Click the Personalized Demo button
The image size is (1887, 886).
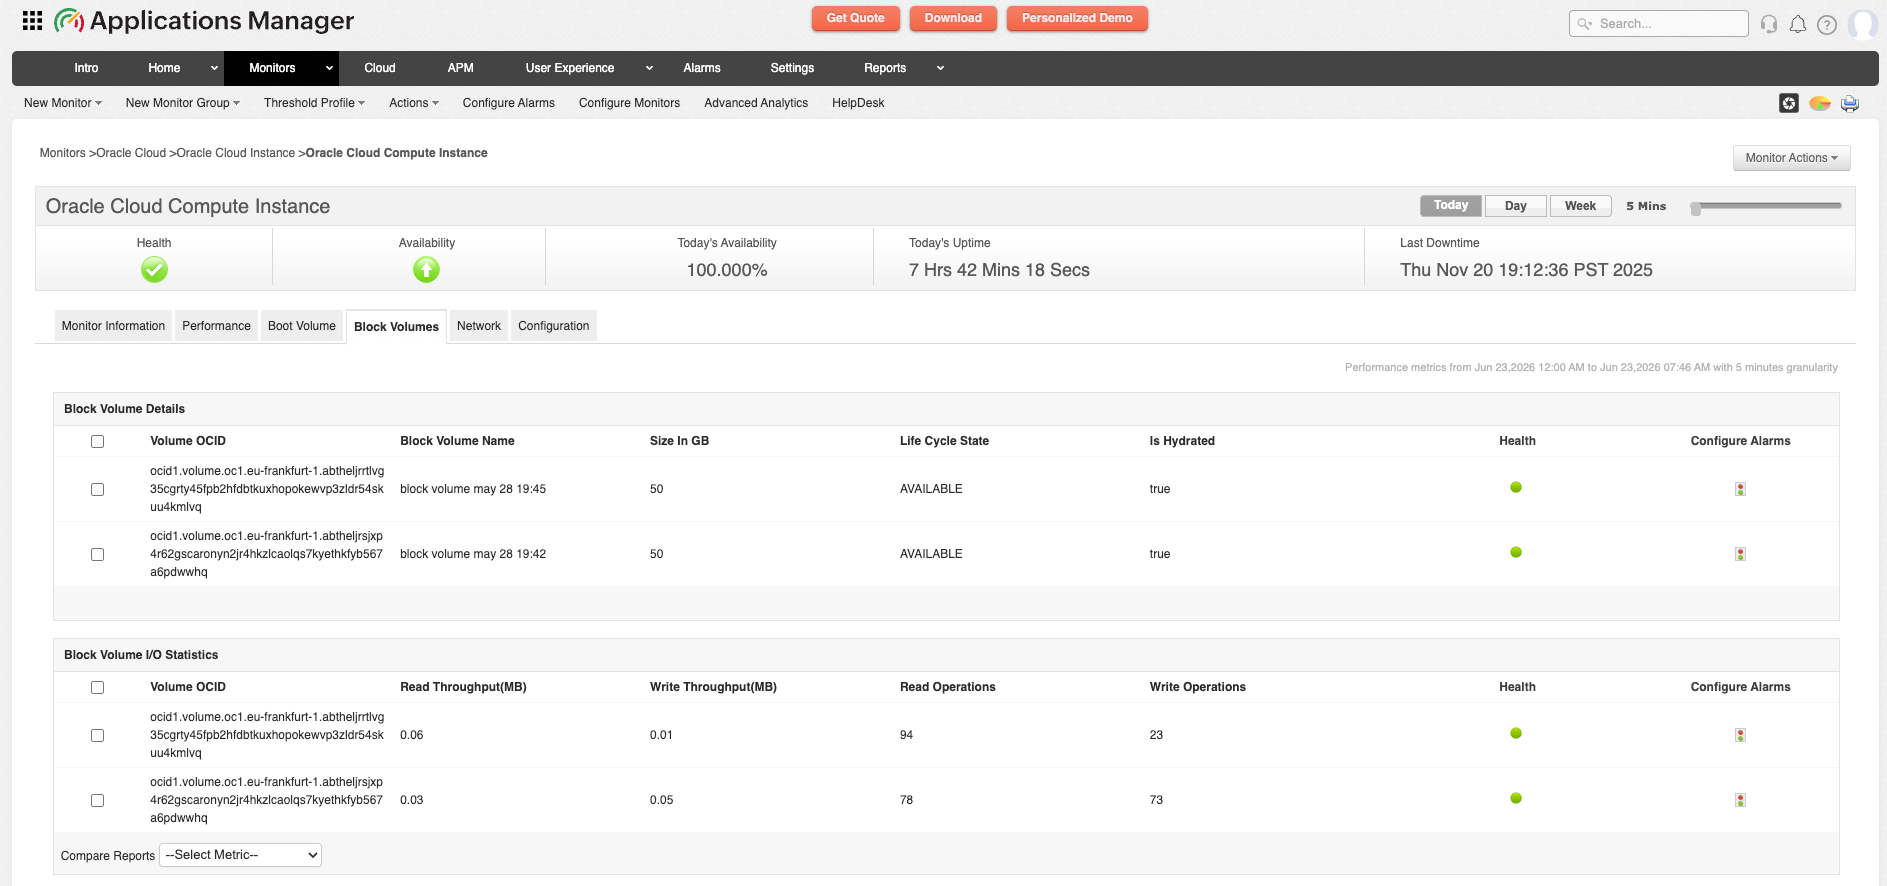[x=1077, y=18]
